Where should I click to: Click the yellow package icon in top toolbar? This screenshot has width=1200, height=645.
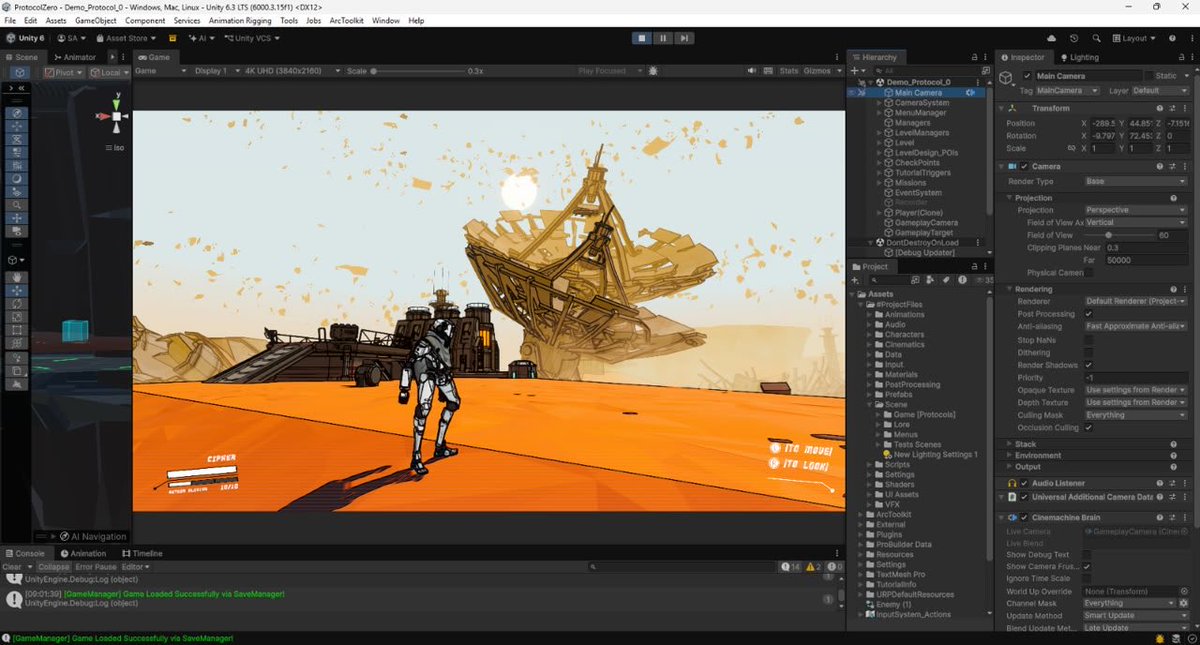tap(172, 38)
